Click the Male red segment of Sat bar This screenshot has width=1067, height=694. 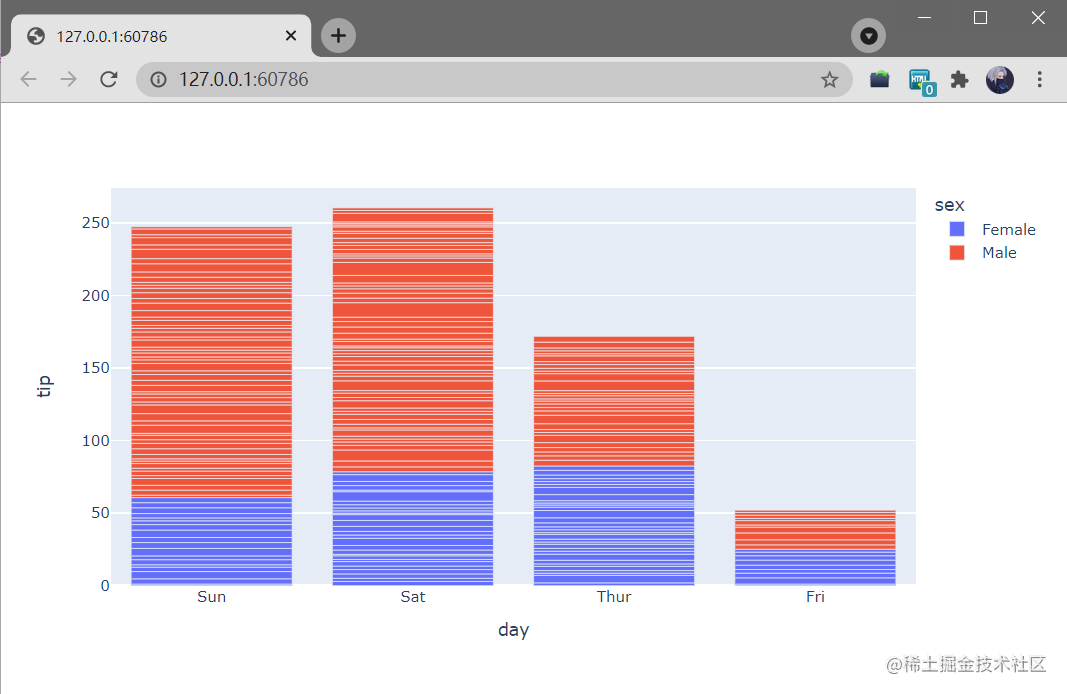(412, 340)
